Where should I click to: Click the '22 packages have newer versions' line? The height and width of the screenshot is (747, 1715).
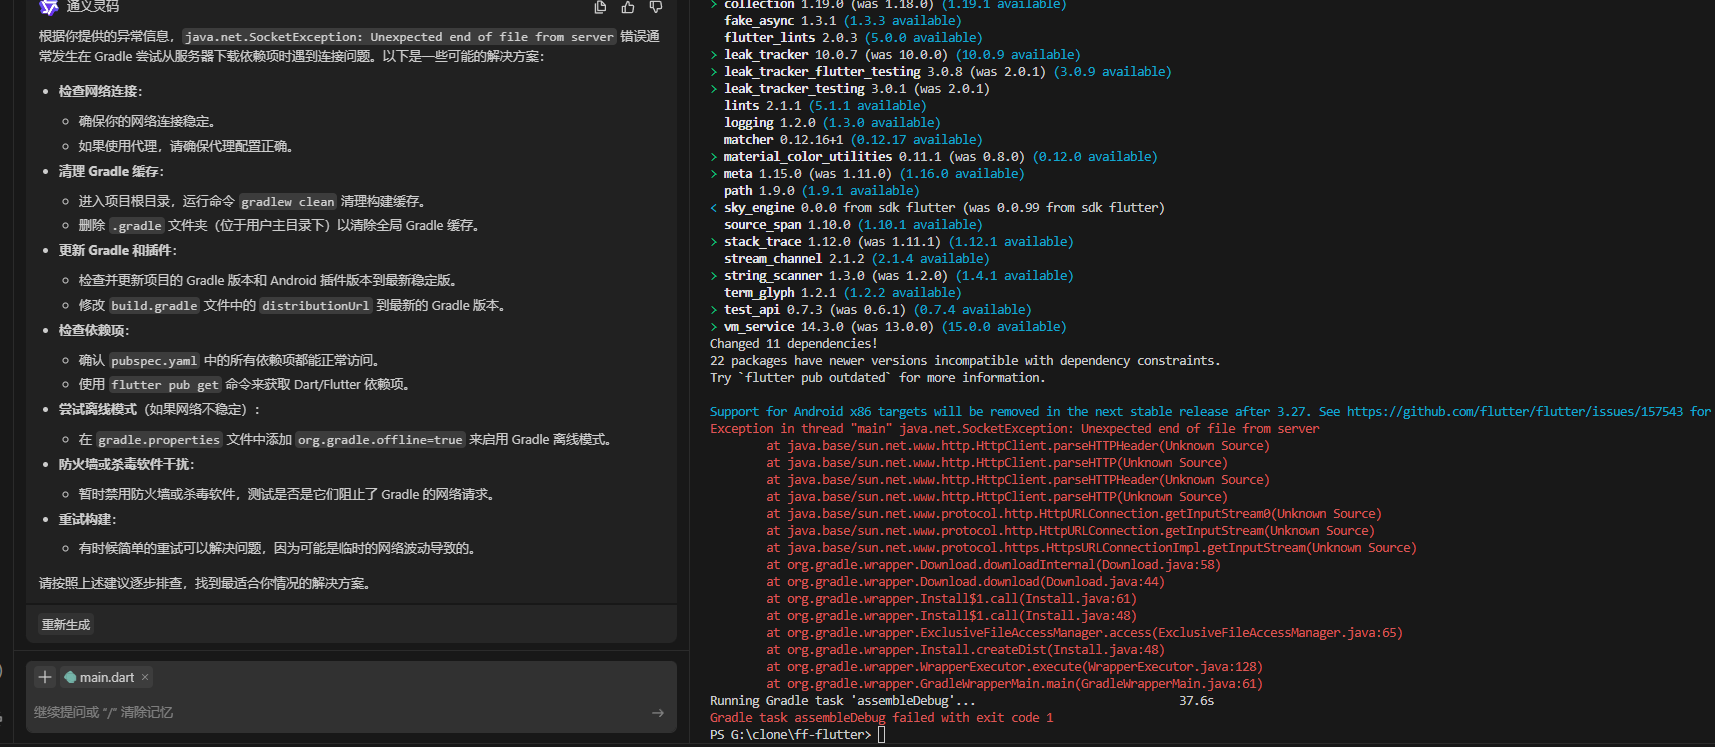[965, 361]
